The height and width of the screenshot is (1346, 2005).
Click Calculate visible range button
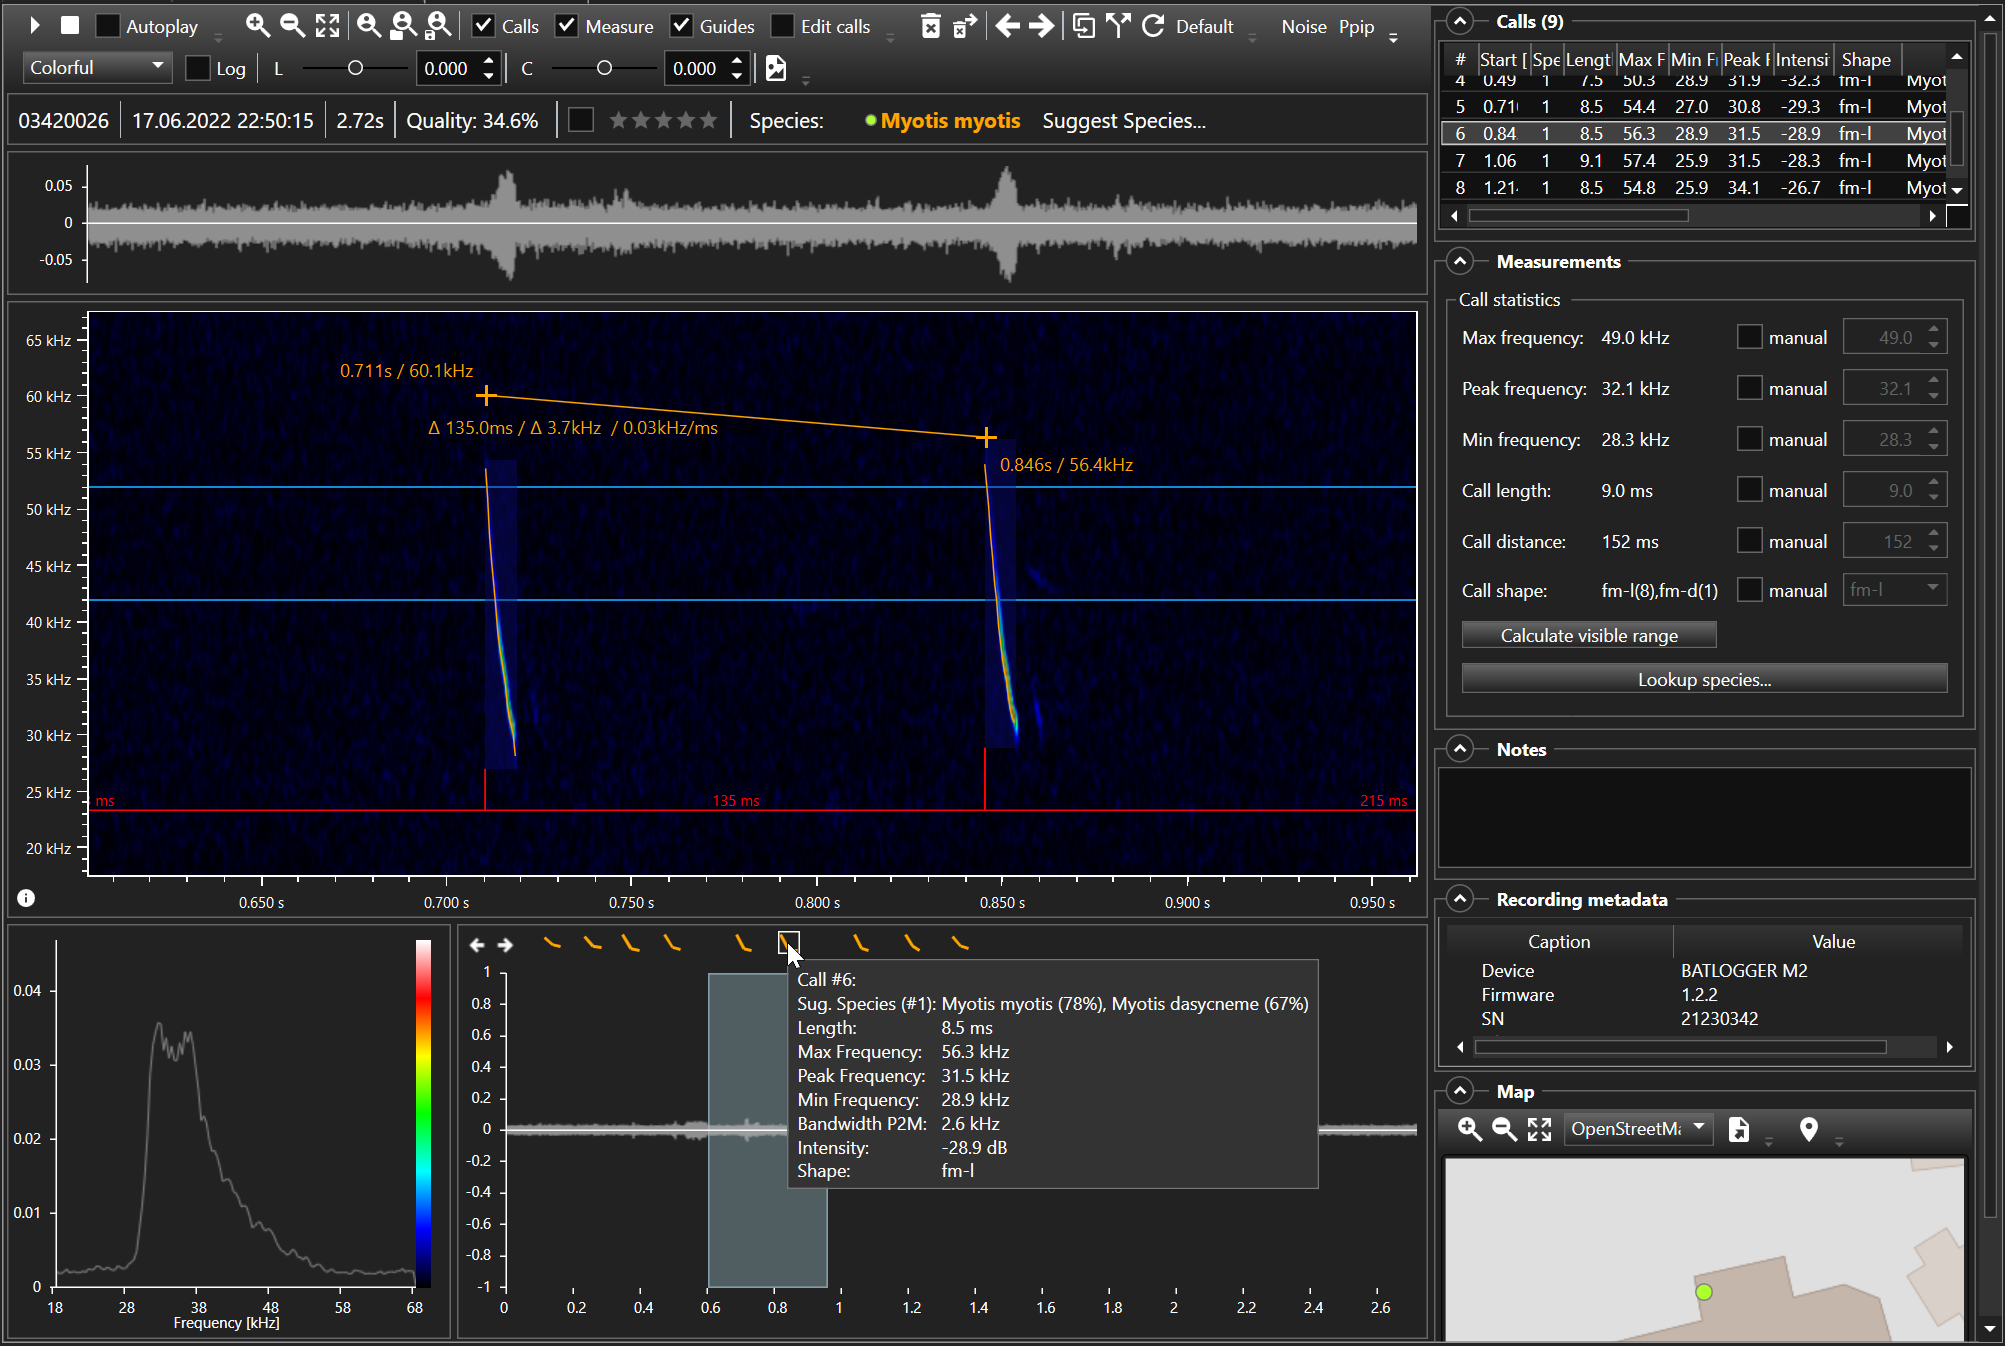[1588, 636]
